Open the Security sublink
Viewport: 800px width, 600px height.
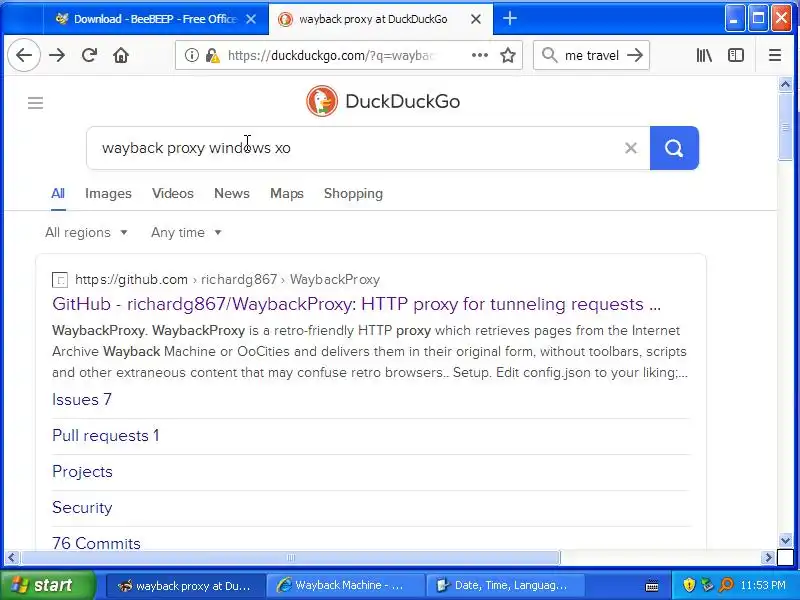click(82, 508)
